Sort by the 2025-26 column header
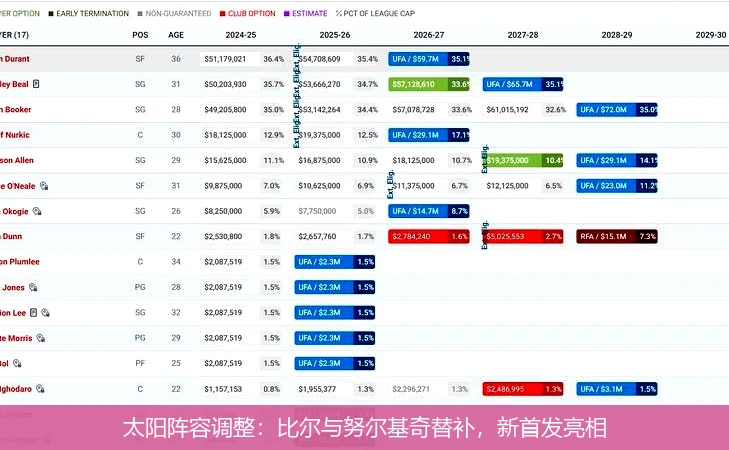 tap(335, 35)
